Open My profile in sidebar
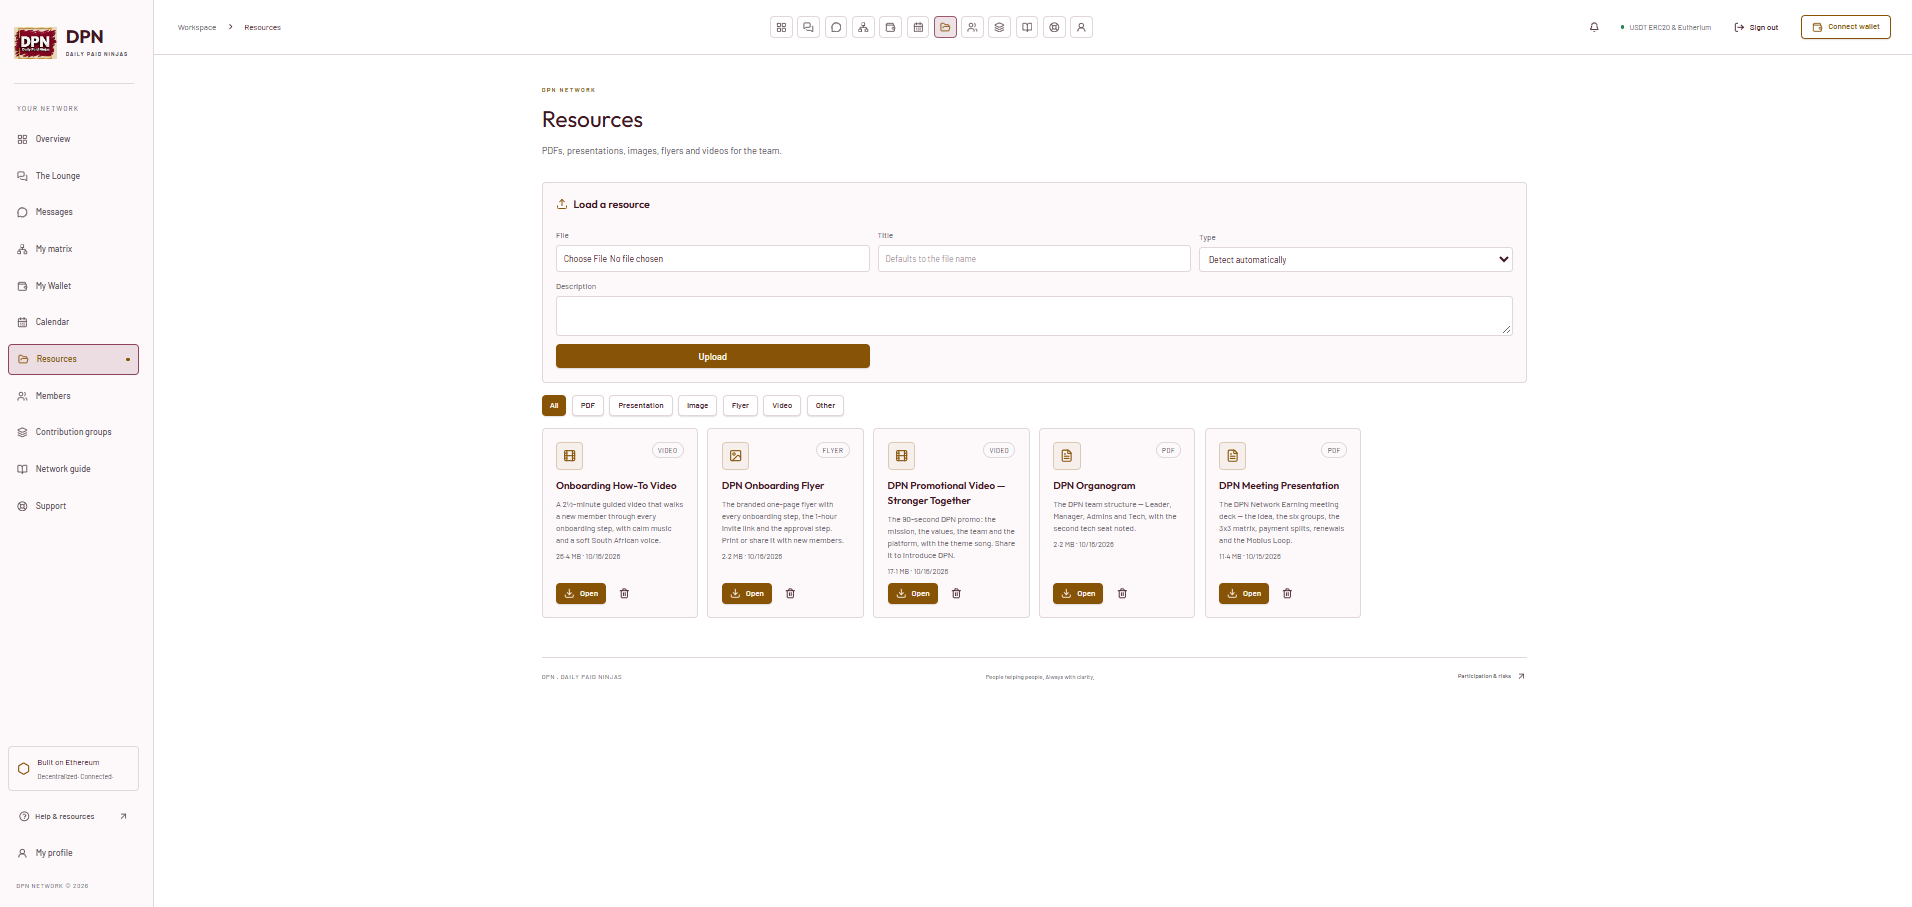The width and height of the screenshot is (1912, 907). (x=73, y=853)
